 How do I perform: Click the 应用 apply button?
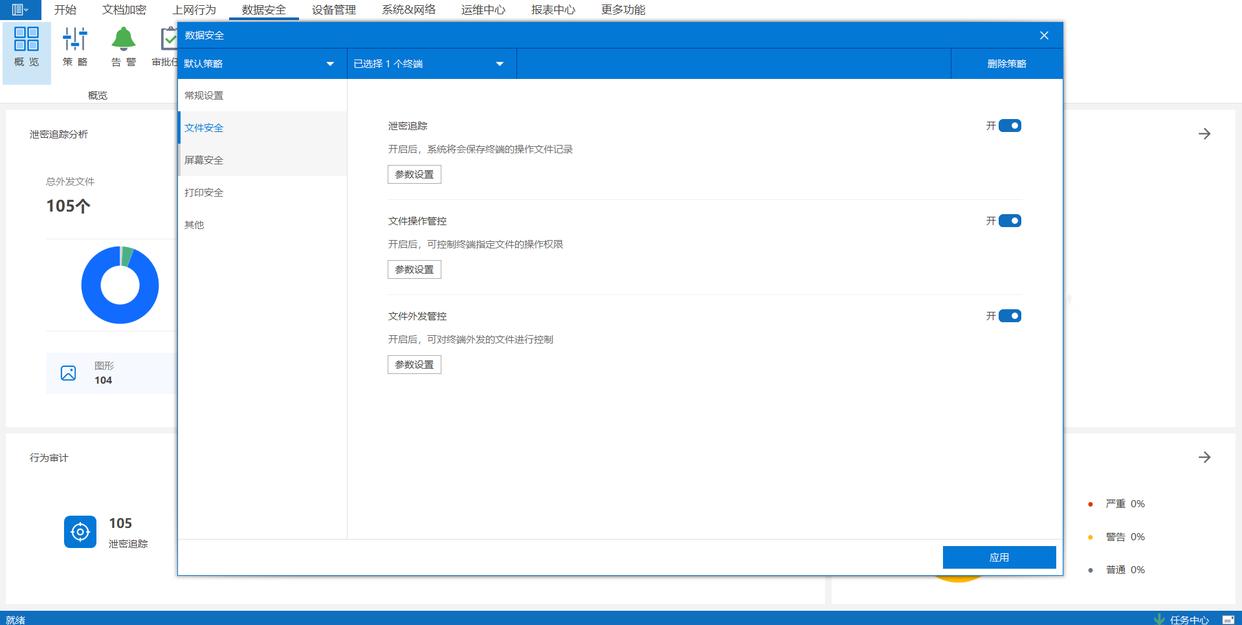tap(999, 558)
